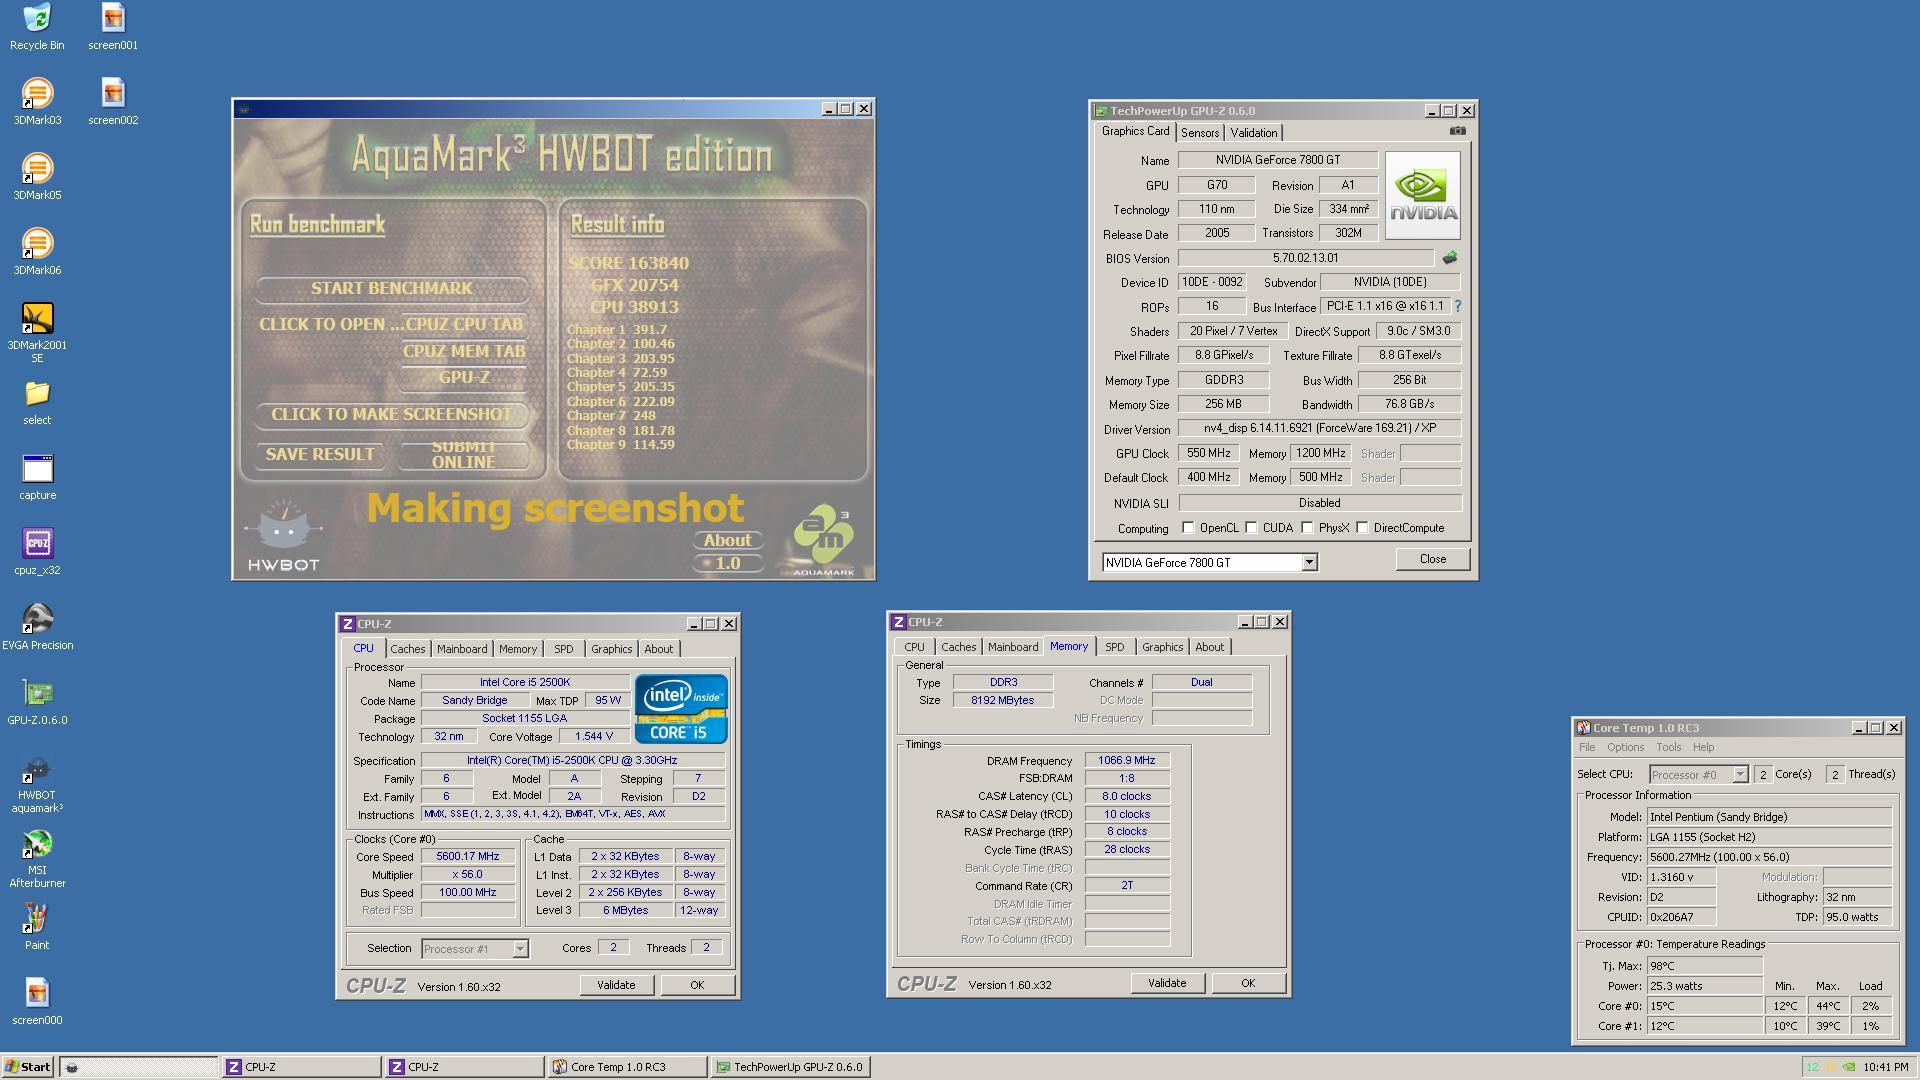Click the BIOS save chip icon in GPU-Z
The image size is (1920, 1080).
[x=1449, y=258]
